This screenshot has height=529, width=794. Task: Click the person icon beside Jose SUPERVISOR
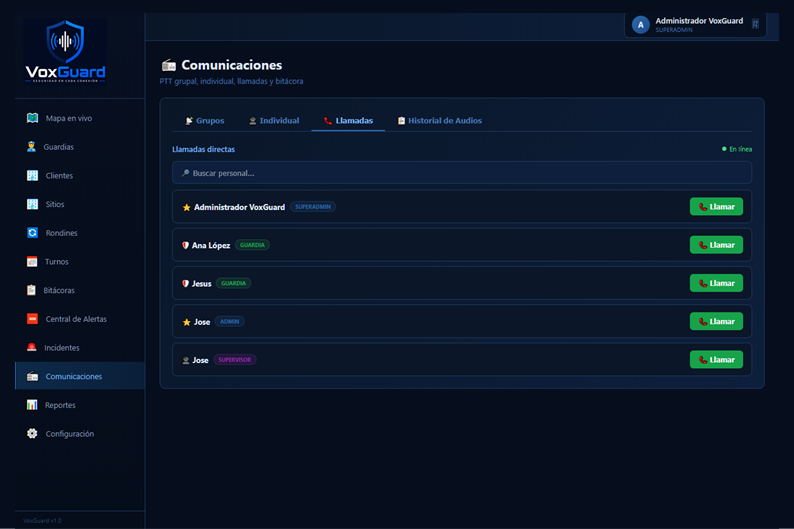pyautogui.click(x=186, y=360)
